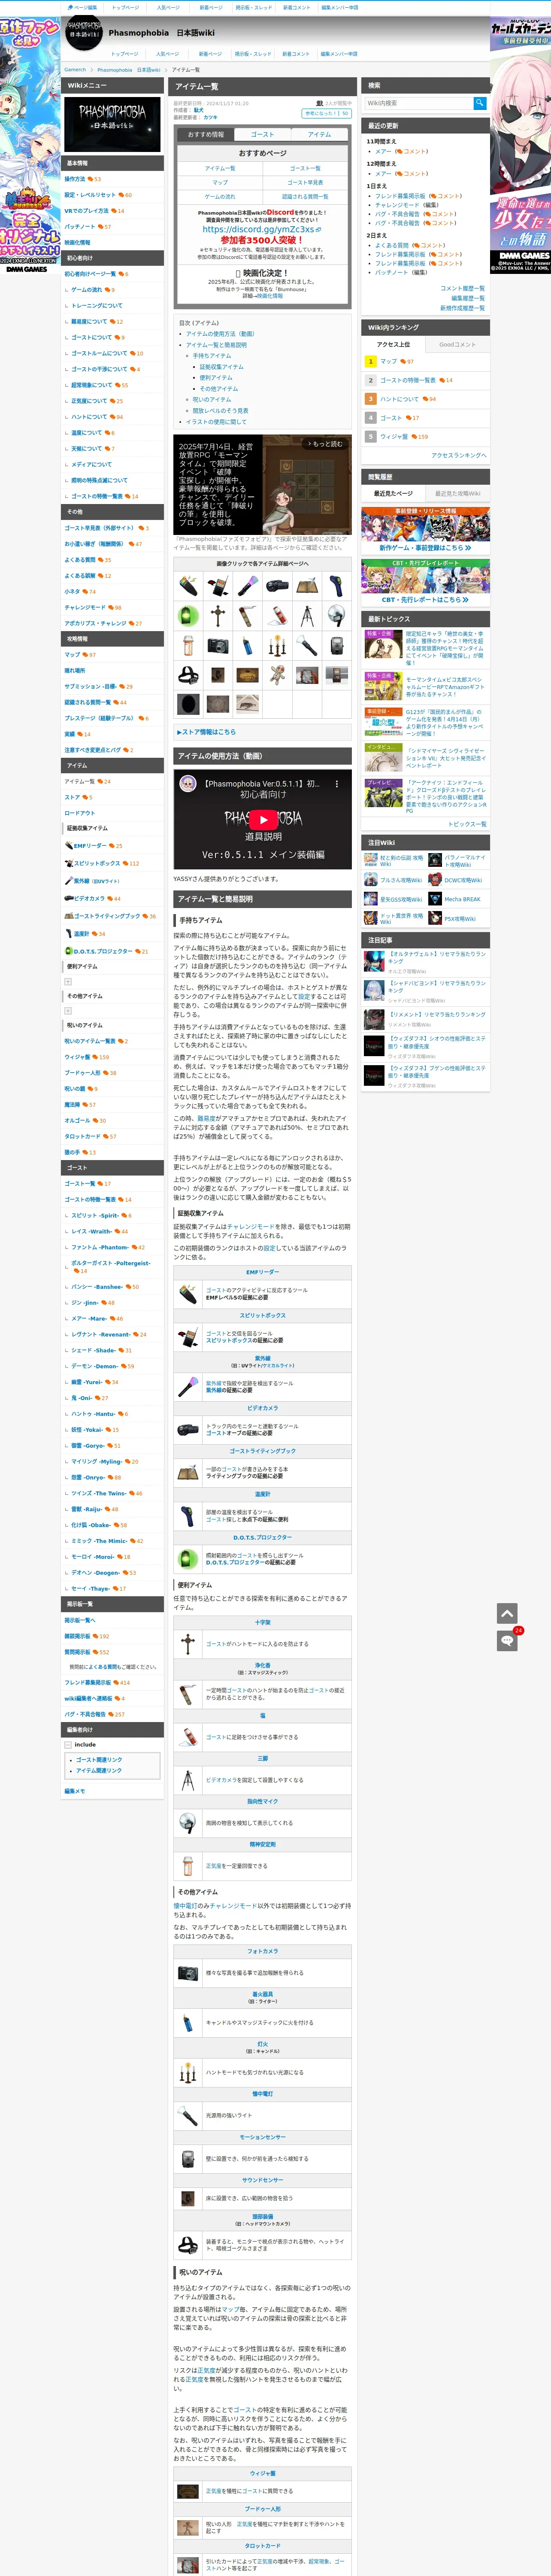Image resolution: width=551 pixels, height=2576 pixels.
Task: Click the channel avatar on the YouTube embed
Action: pos(187,783)
